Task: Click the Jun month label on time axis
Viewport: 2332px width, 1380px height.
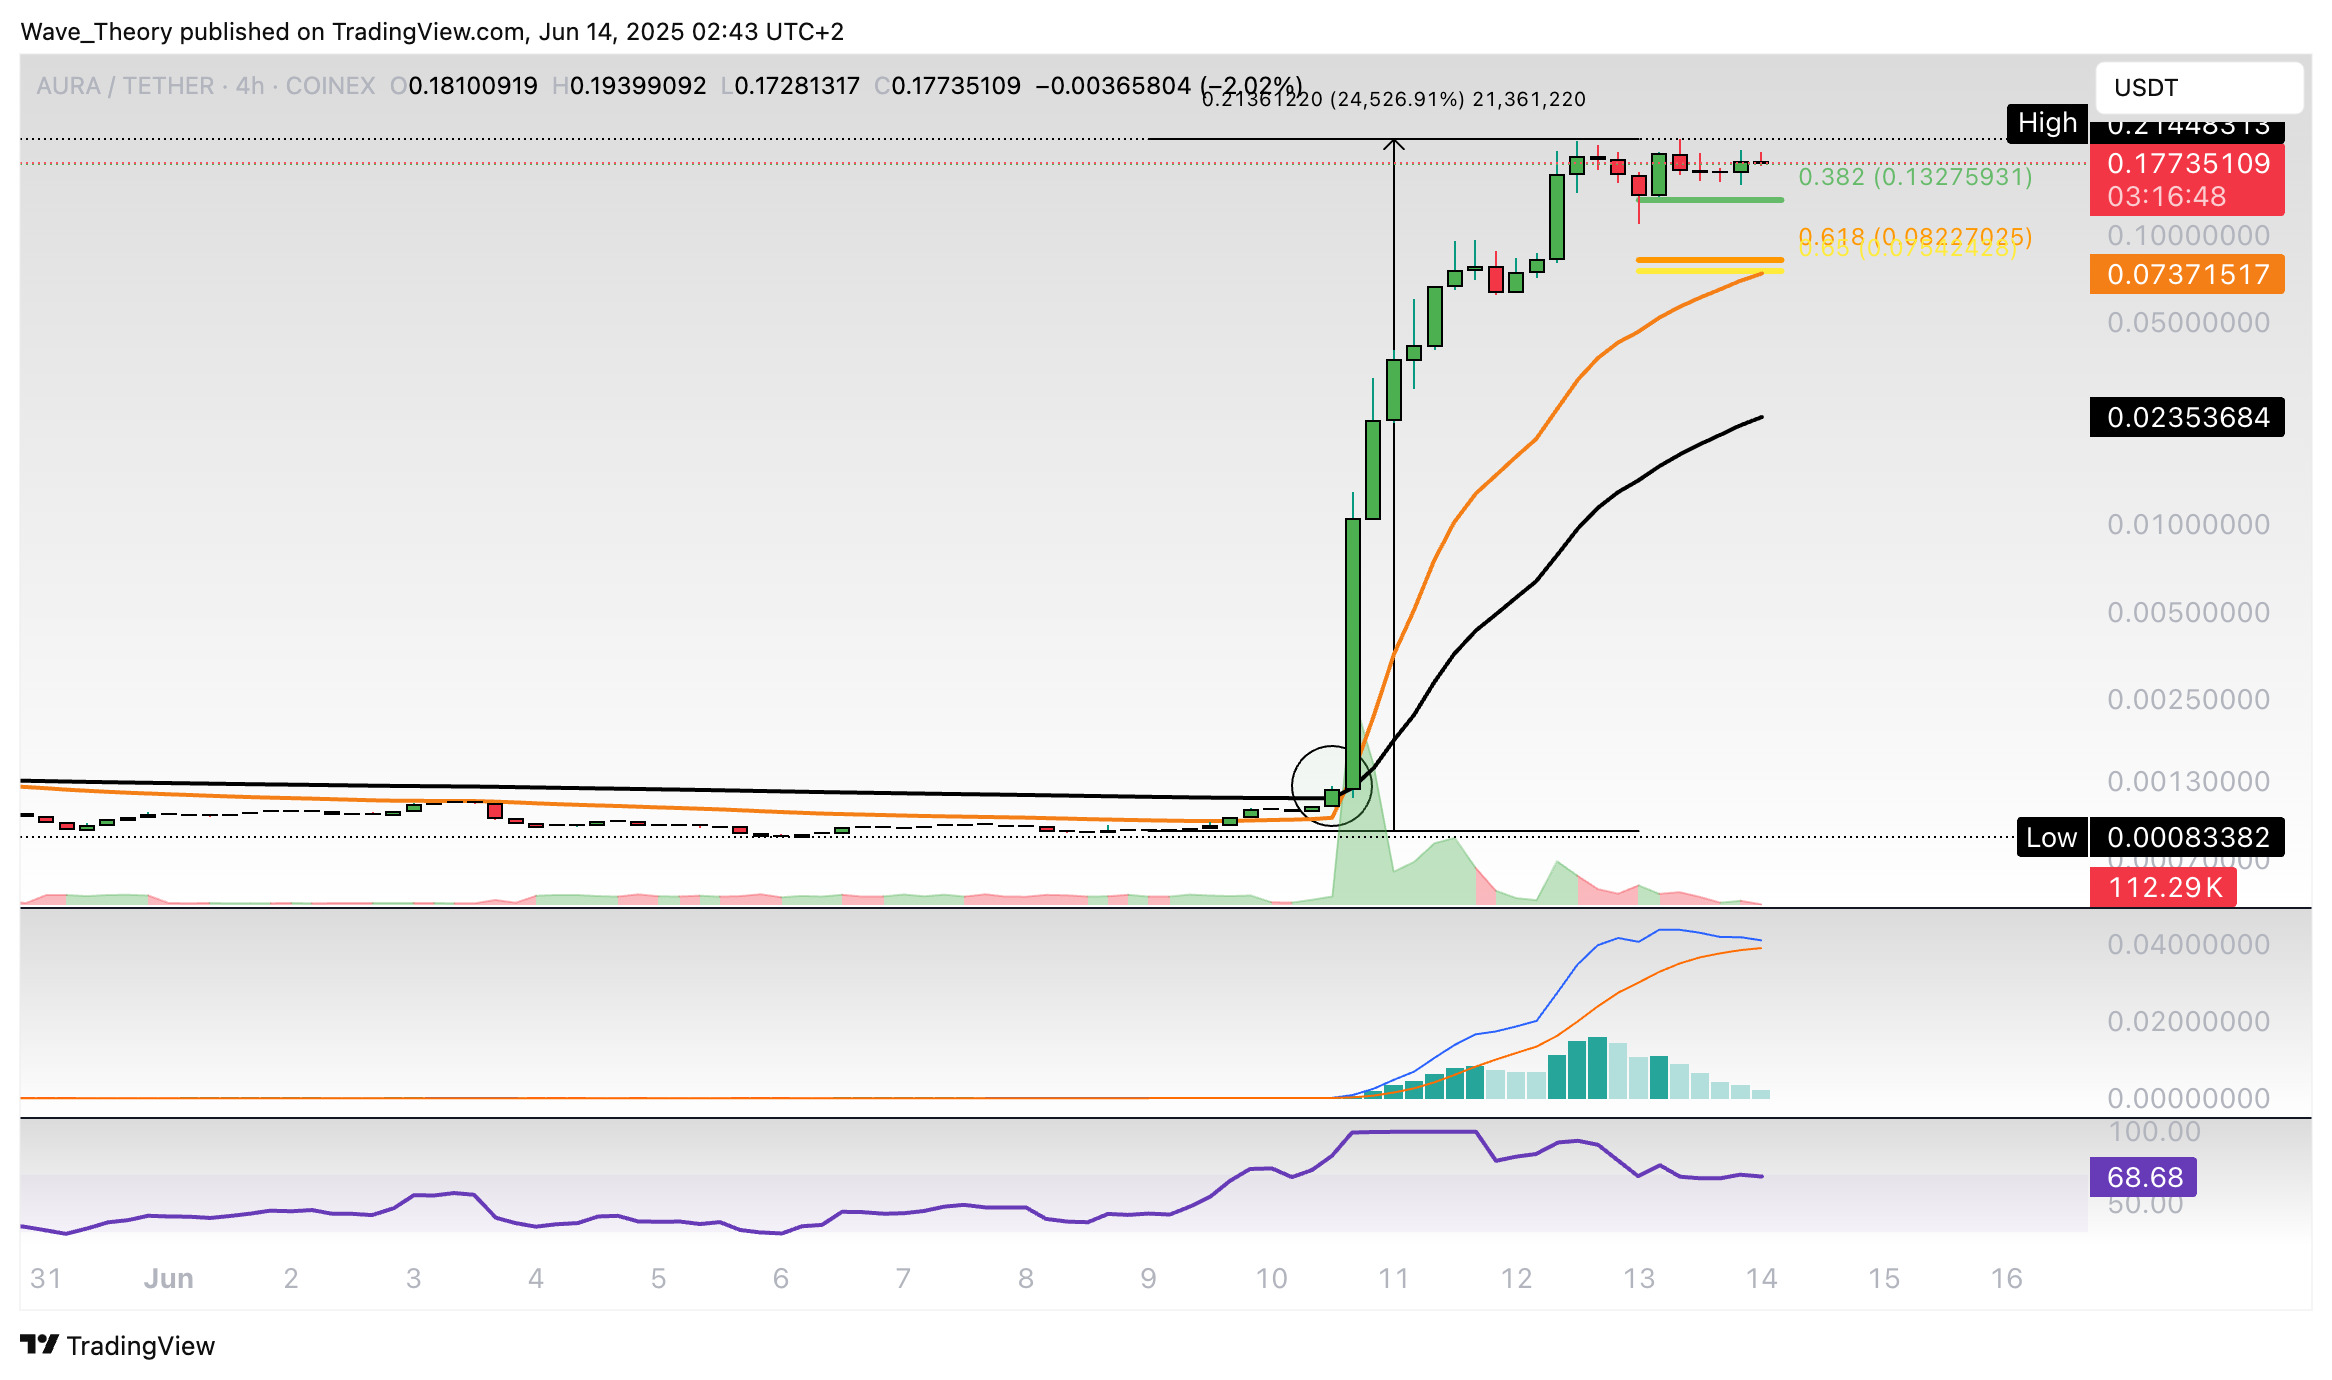Action: pyautogui.click(x=168, y=1278)
